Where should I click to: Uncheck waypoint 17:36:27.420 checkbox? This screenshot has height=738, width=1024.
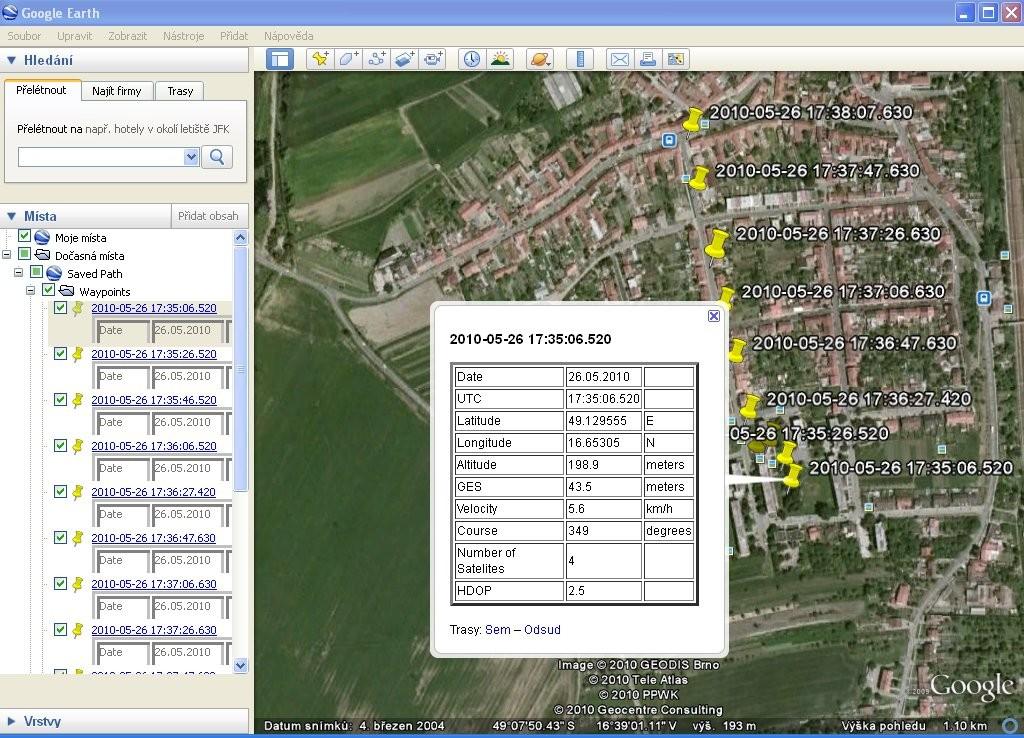(60, 491)
